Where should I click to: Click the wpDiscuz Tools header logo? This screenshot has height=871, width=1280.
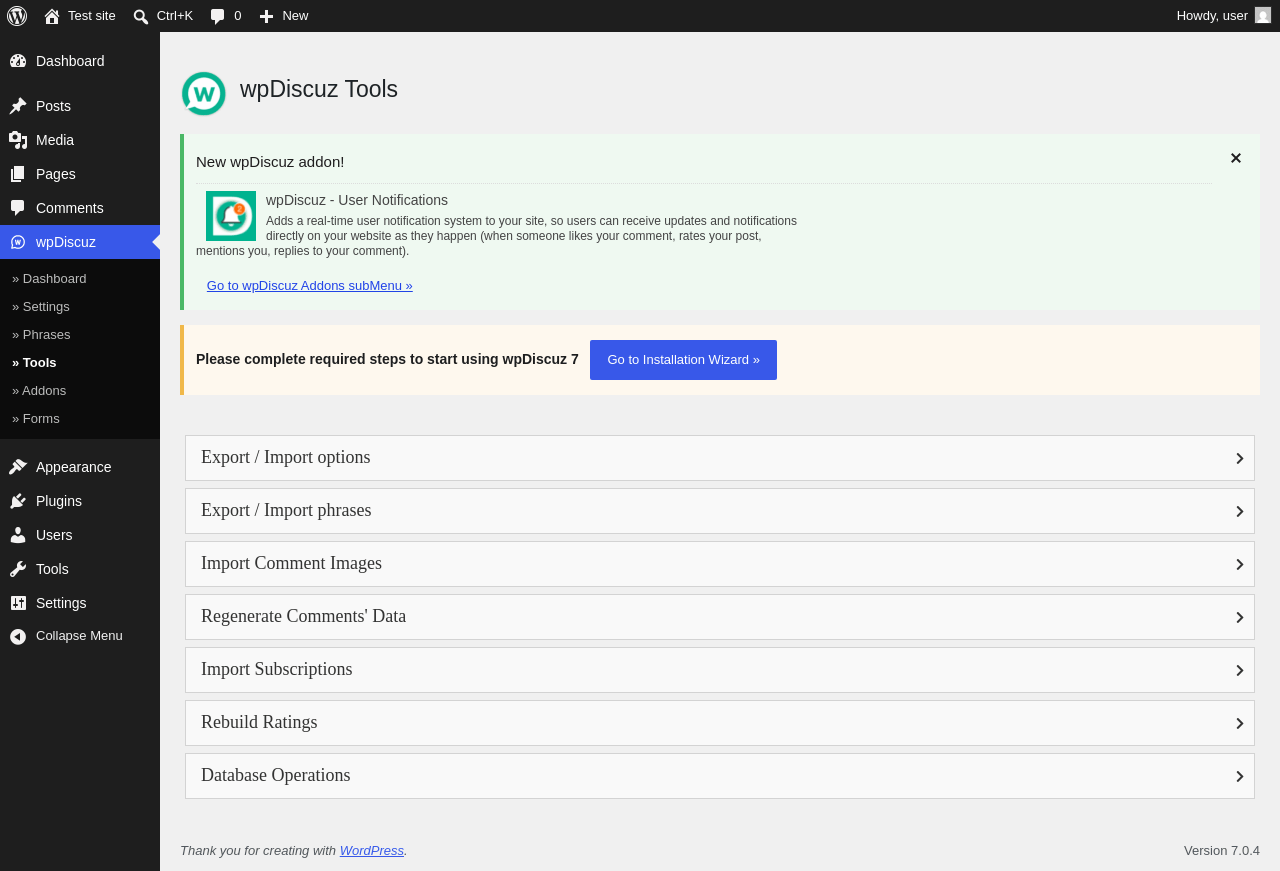pyautogui.click(x=204, y=94)
